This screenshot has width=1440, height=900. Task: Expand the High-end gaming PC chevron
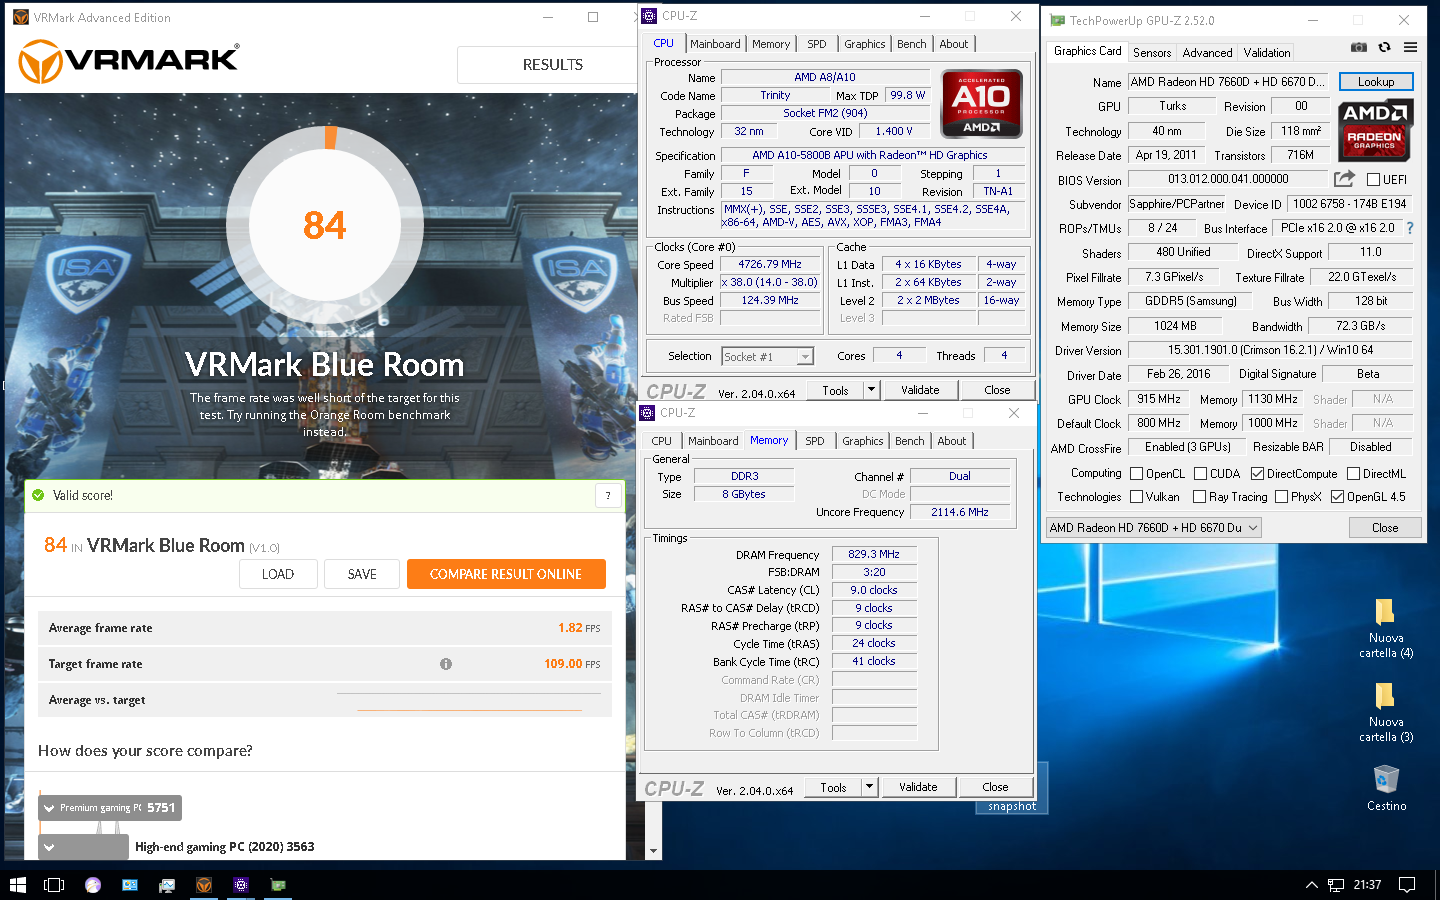pos(48,847)
